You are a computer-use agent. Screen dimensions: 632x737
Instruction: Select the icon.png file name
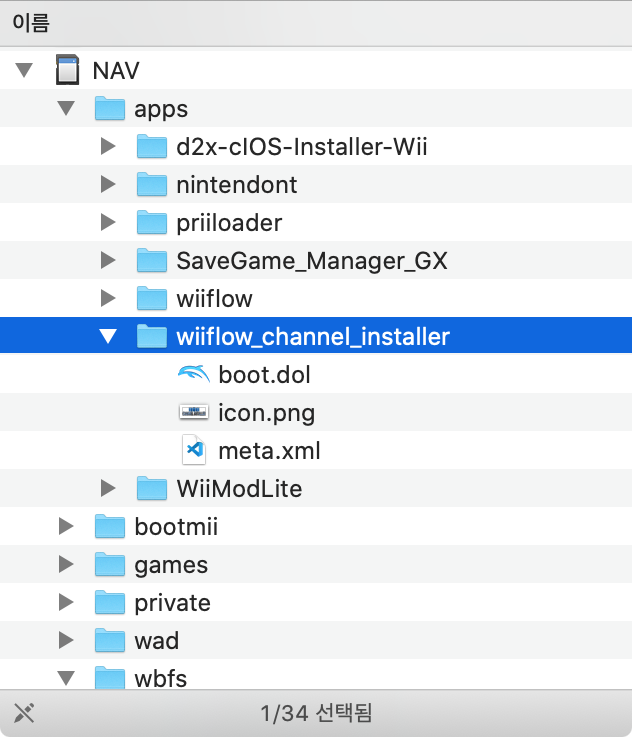coord(266,414)
